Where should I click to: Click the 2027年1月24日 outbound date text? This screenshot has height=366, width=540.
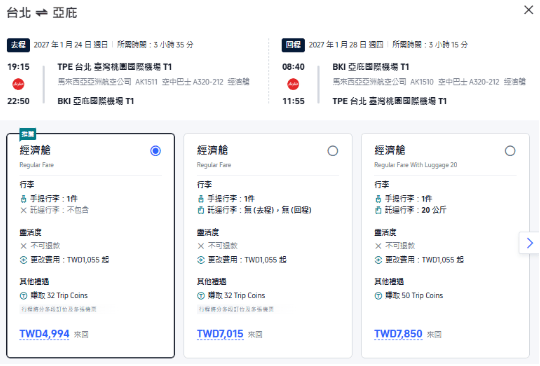pos(71,45)
